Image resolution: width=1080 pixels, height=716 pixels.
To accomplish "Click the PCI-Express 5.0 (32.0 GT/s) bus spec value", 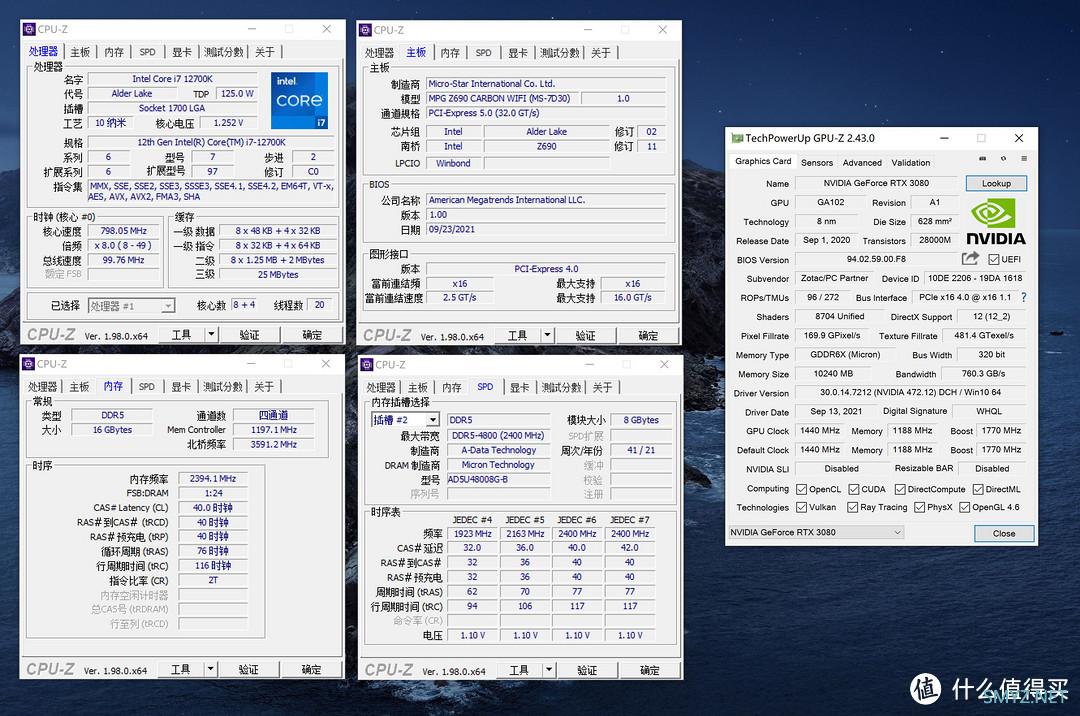I will [546, 113].
